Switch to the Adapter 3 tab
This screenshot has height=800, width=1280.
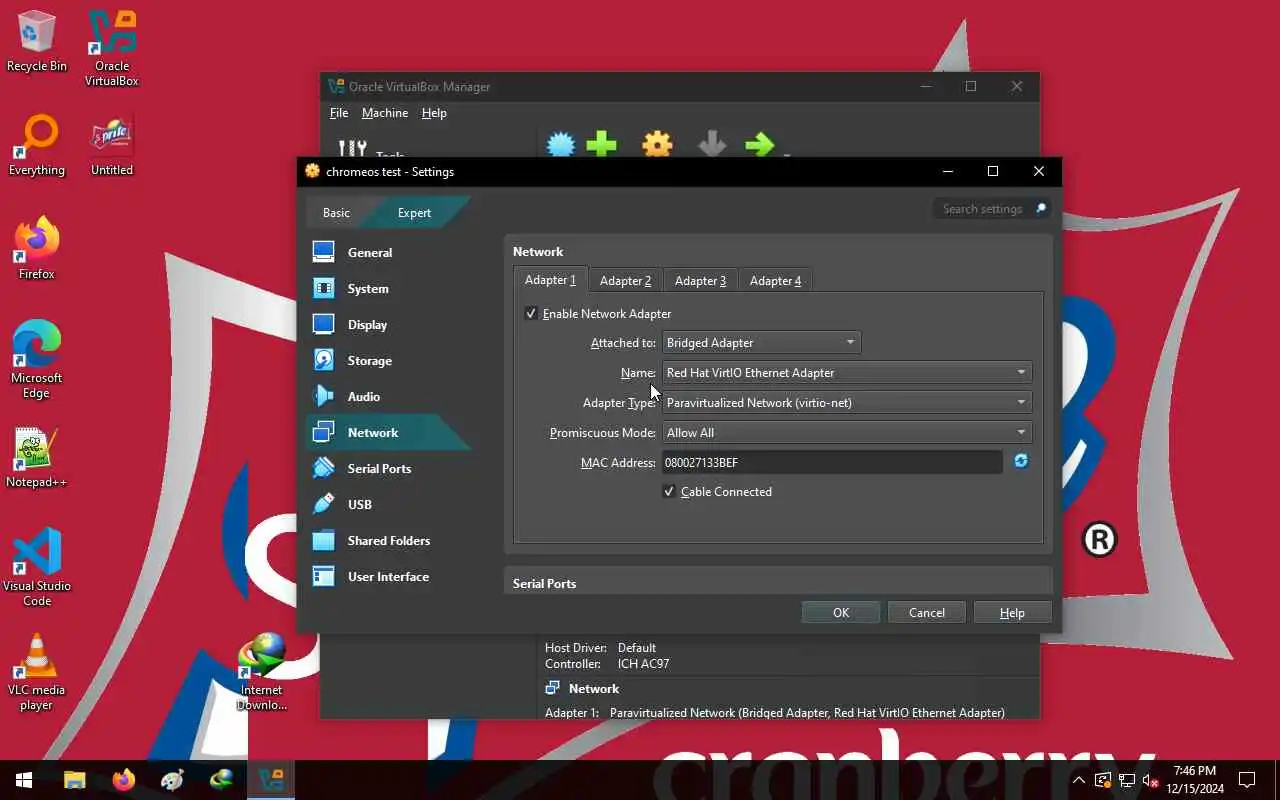(x=700, y=281)
